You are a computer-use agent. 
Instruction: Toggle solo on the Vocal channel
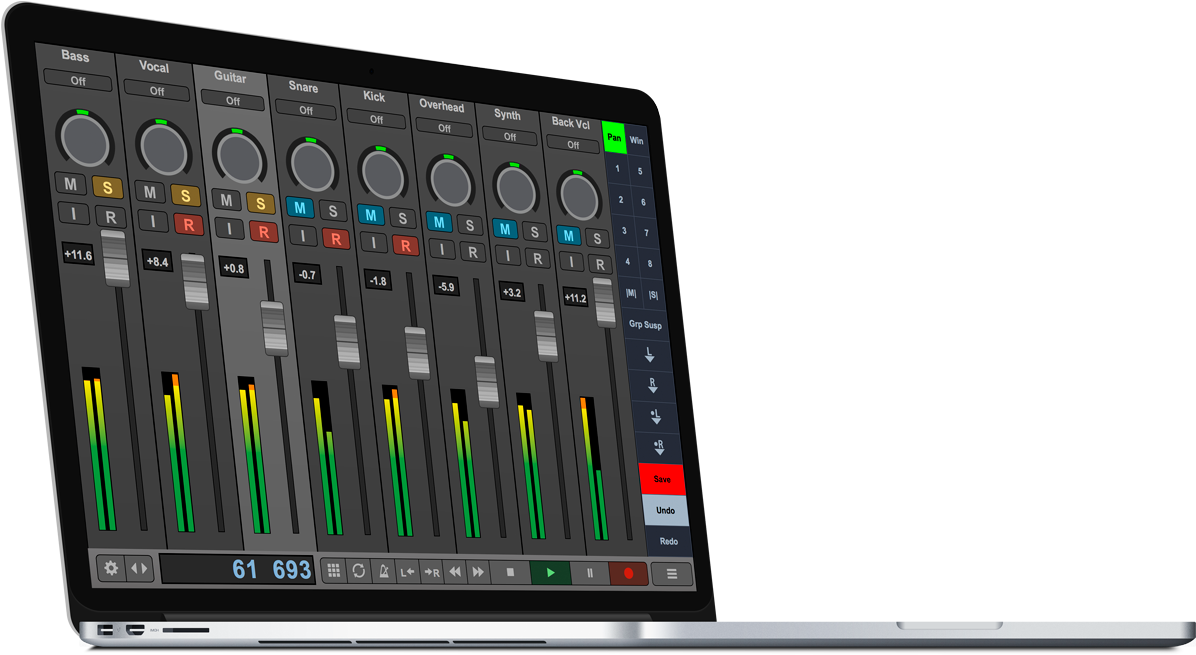tap(185, 196)
